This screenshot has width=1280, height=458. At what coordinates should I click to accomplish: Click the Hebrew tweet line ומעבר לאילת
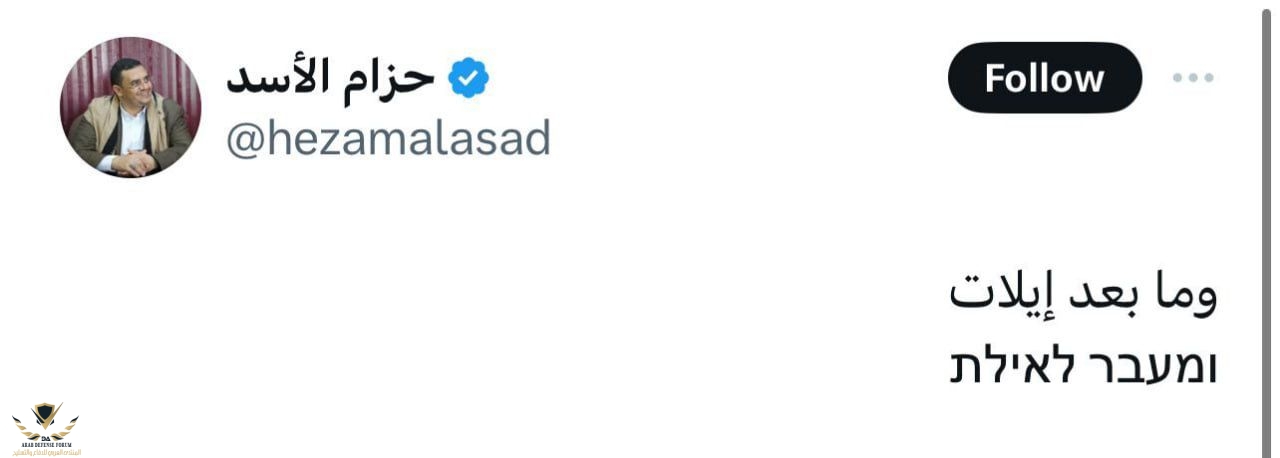[1082, 366]
